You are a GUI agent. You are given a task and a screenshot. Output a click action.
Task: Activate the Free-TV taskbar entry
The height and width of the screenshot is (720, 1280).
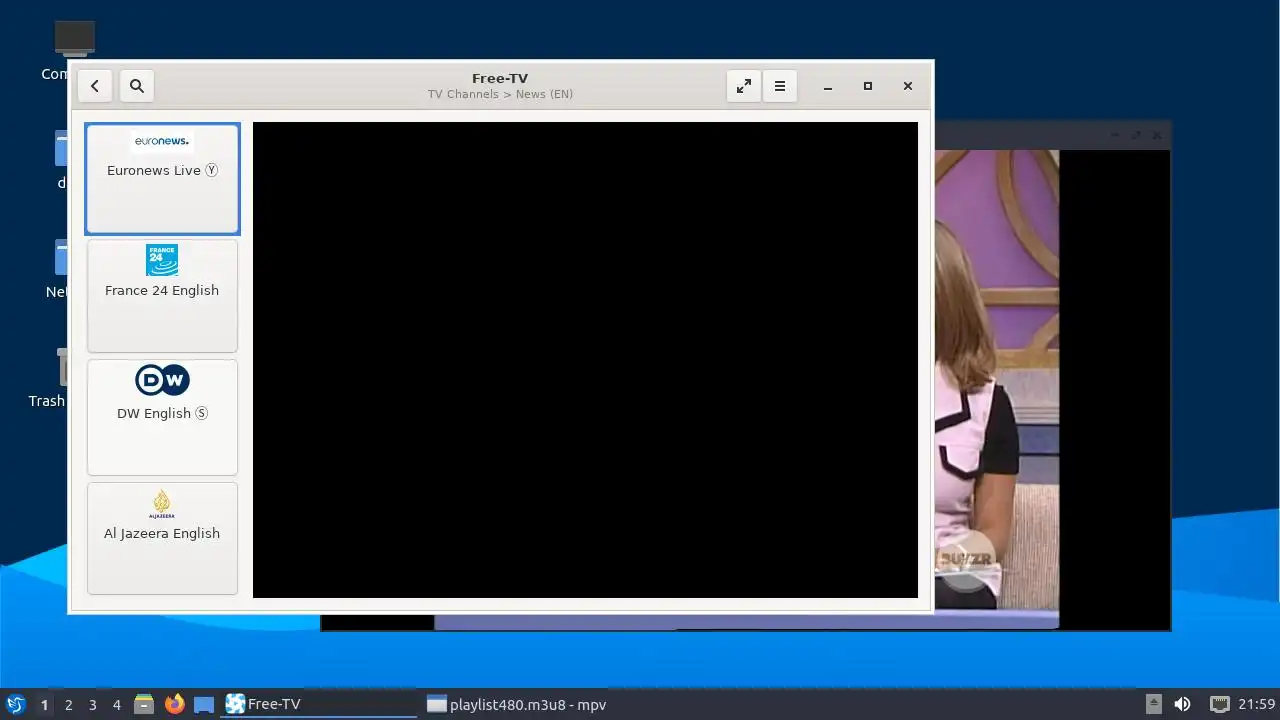point(320,704)
